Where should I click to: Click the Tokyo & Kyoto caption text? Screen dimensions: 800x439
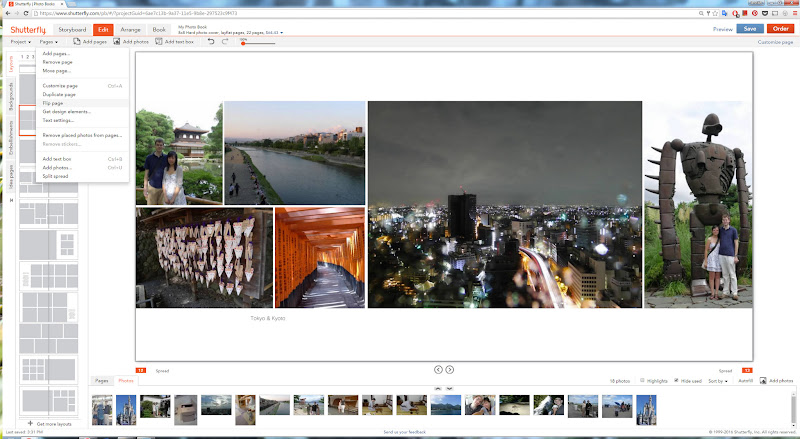[x=267, y=318]
